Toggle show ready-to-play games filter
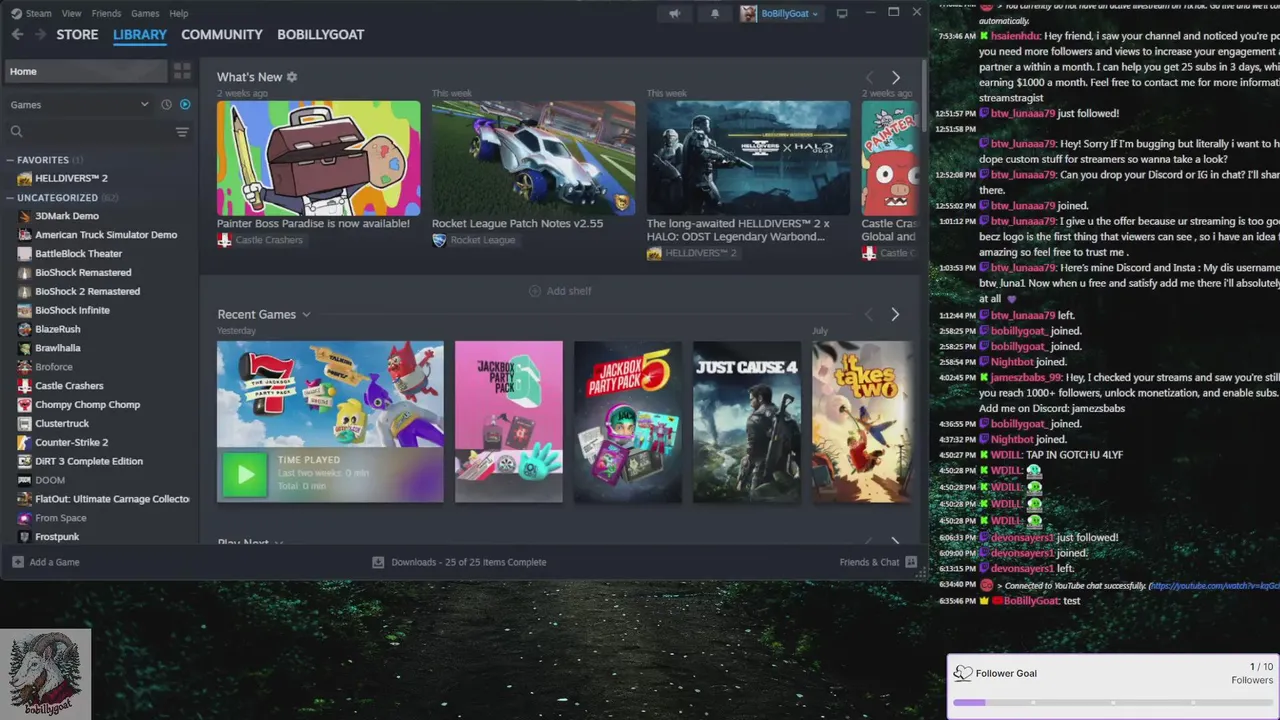The image size is (1280, 720). pyautogui.click(x=185, y=104)
